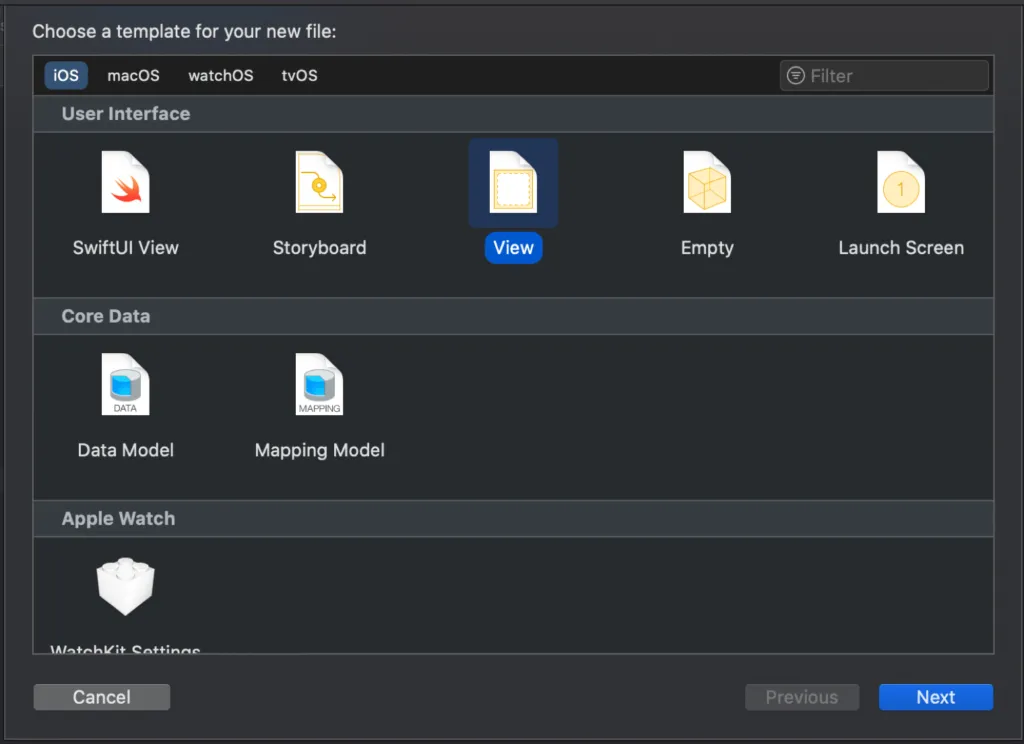This screenshot has height=744, width=1024.
Task: Choose the Storyboard template icon
Action: tap(319, 181)
